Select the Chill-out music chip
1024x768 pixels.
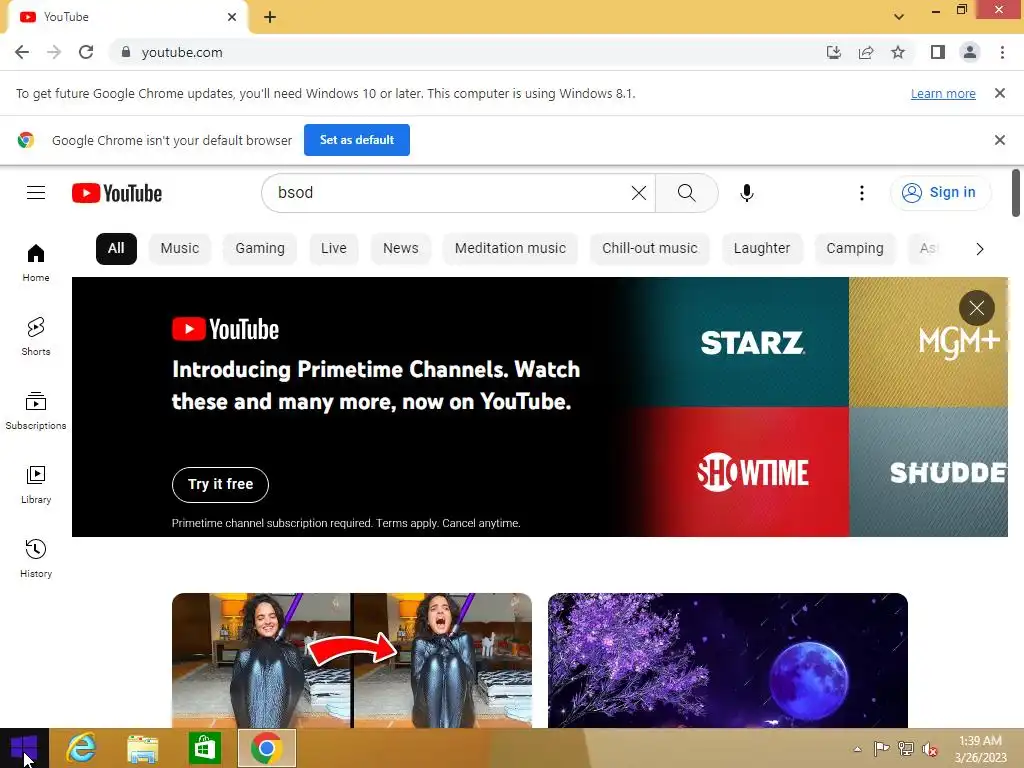pos(650,248)
